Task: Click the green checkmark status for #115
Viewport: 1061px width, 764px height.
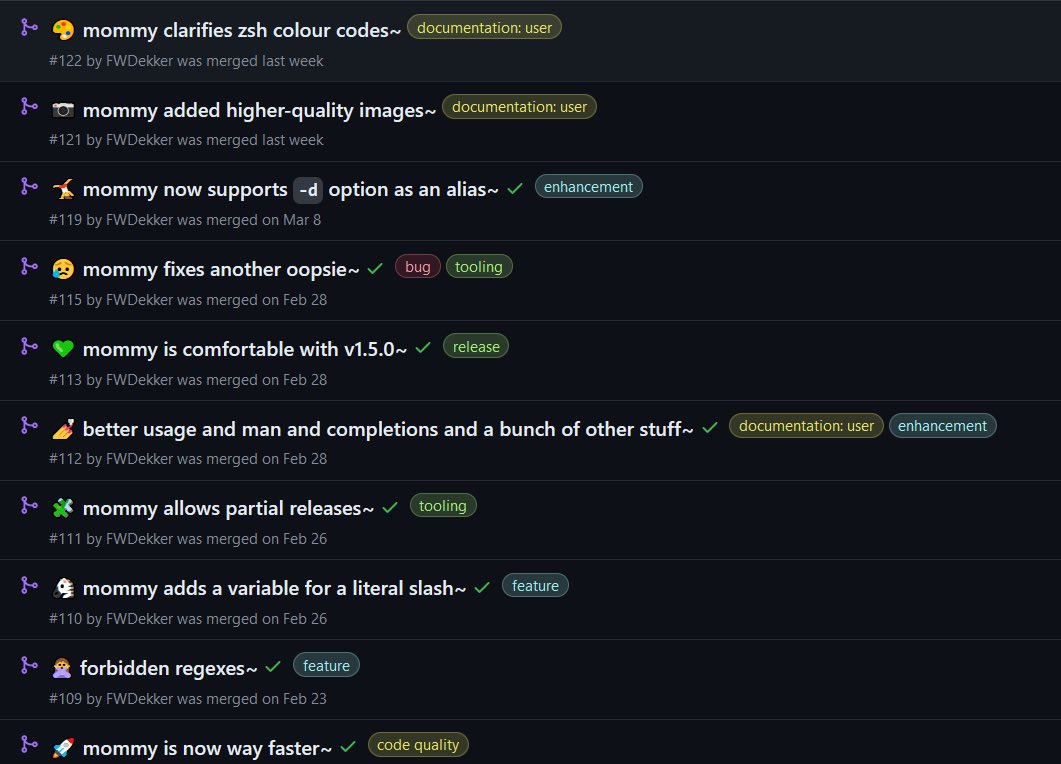Action: (x=375, y=269)
